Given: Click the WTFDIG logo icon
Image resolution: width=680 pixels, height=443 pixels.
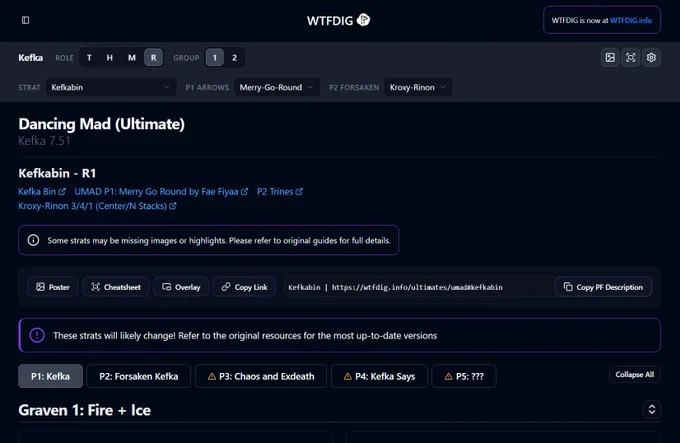Looking at the screenshot, I should (x=363, y=20).
